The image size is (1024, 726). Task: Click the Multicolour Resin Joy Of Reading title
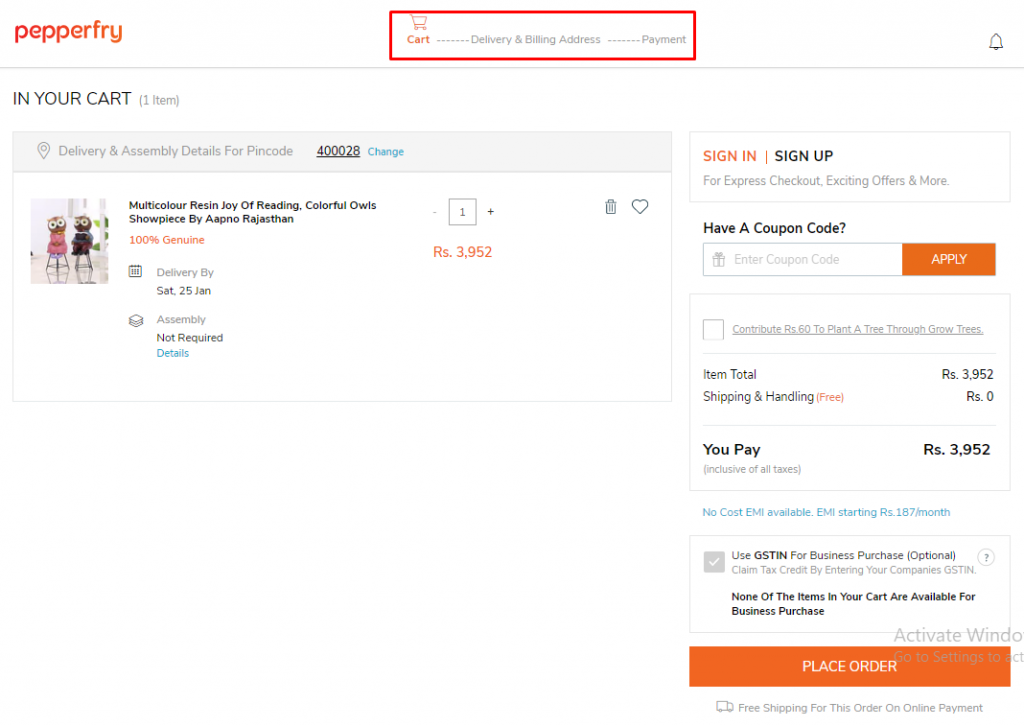(253, 212)
